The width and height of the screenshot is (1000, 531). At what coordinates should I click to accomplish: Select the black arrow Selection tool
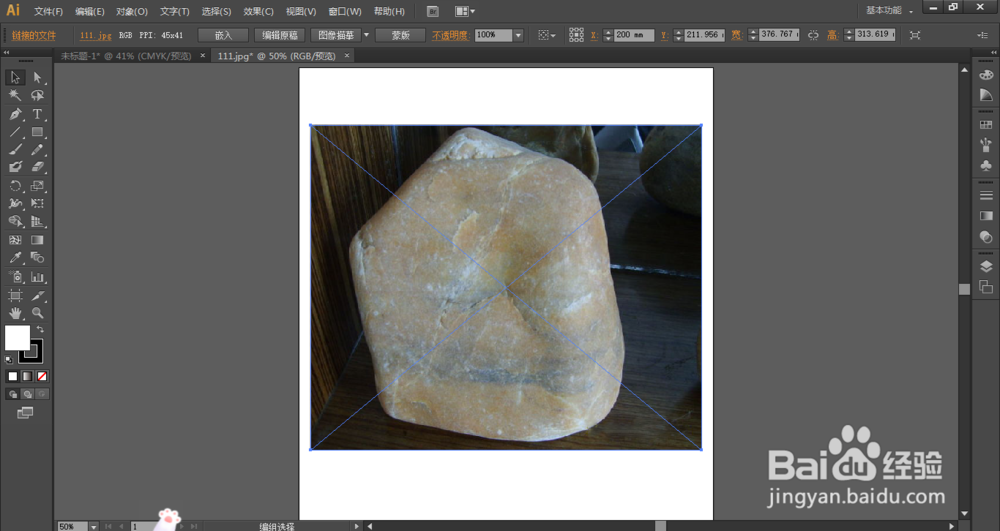(15, 77)
